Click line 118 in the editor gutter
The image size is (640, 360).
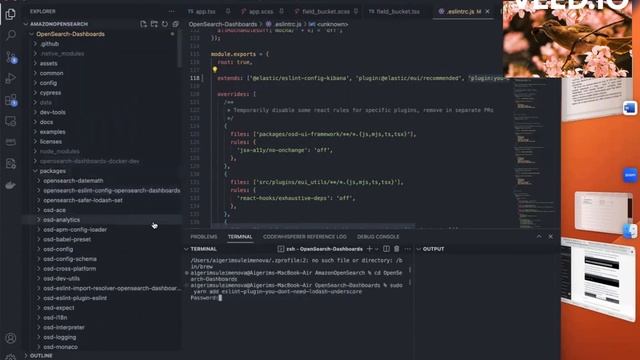(x=195, y=78)
